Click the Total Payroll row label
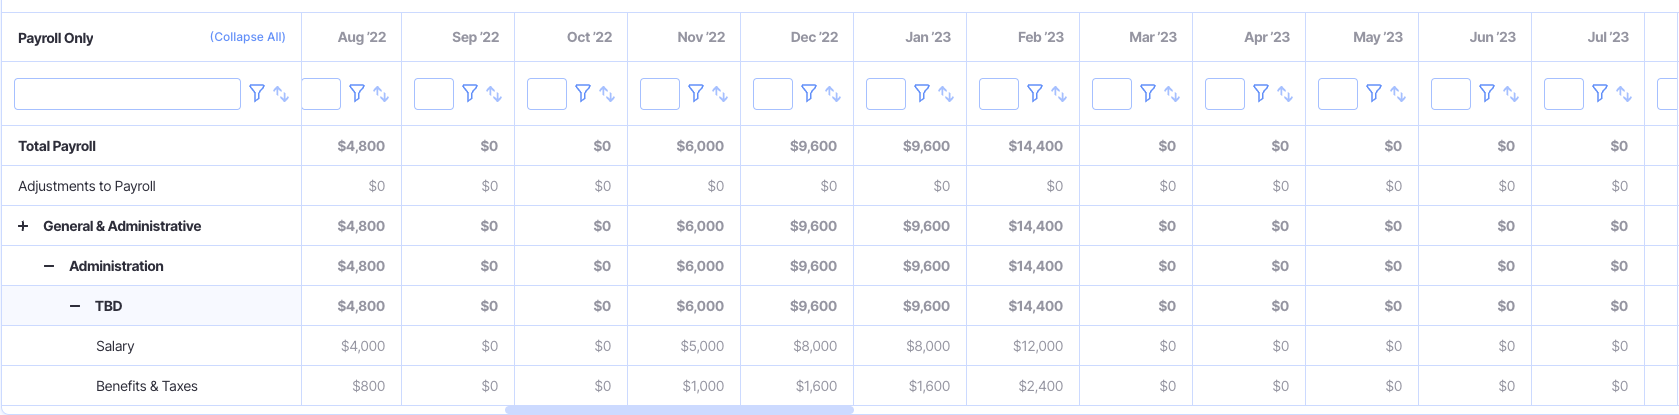The image size is (1679, 415). click(x=57, y=146)
